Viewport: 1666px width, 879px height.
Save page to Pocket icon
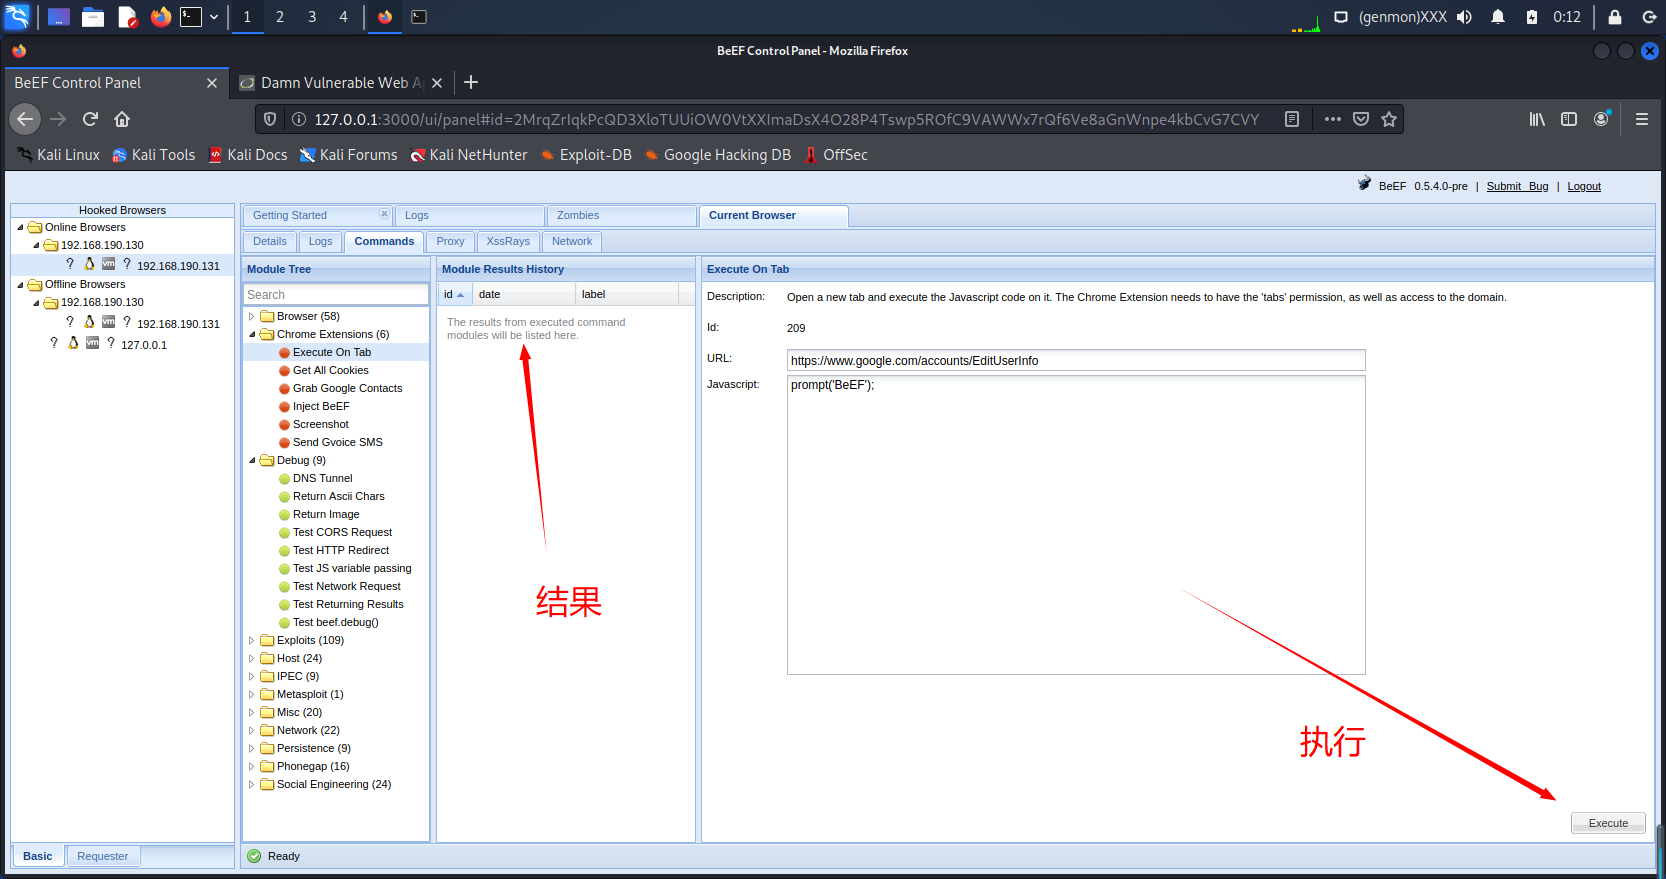click(x=1361, y=119)
